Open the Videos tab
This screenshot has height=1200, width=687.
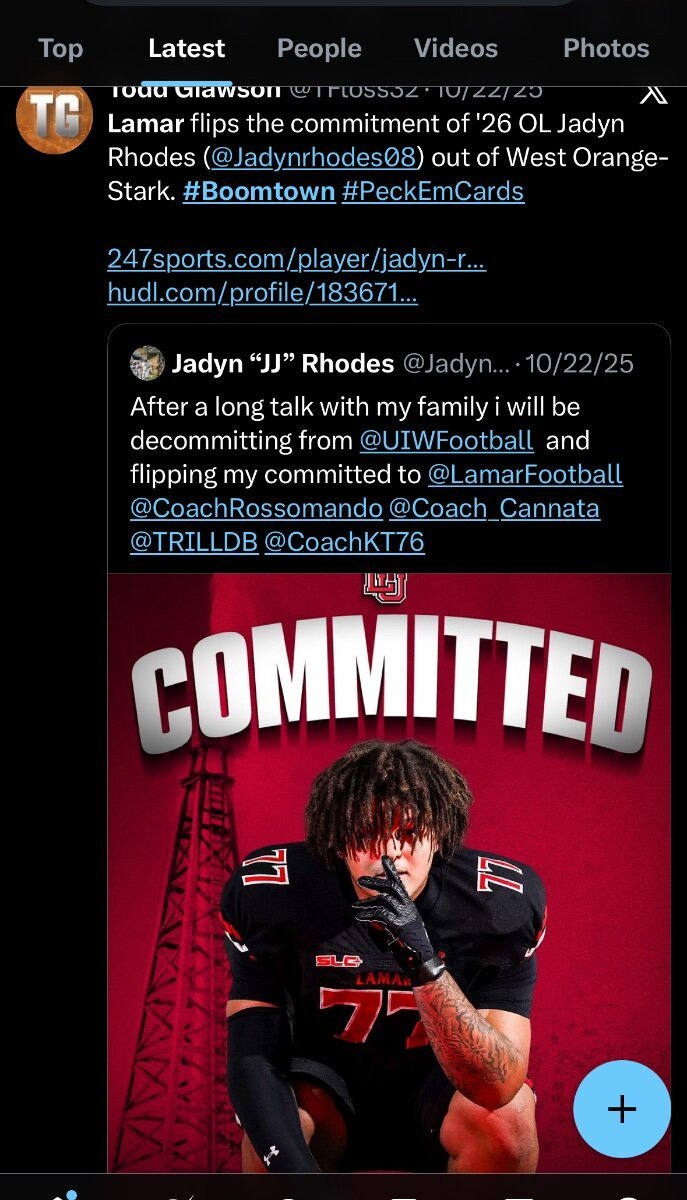tap(455, 48)
